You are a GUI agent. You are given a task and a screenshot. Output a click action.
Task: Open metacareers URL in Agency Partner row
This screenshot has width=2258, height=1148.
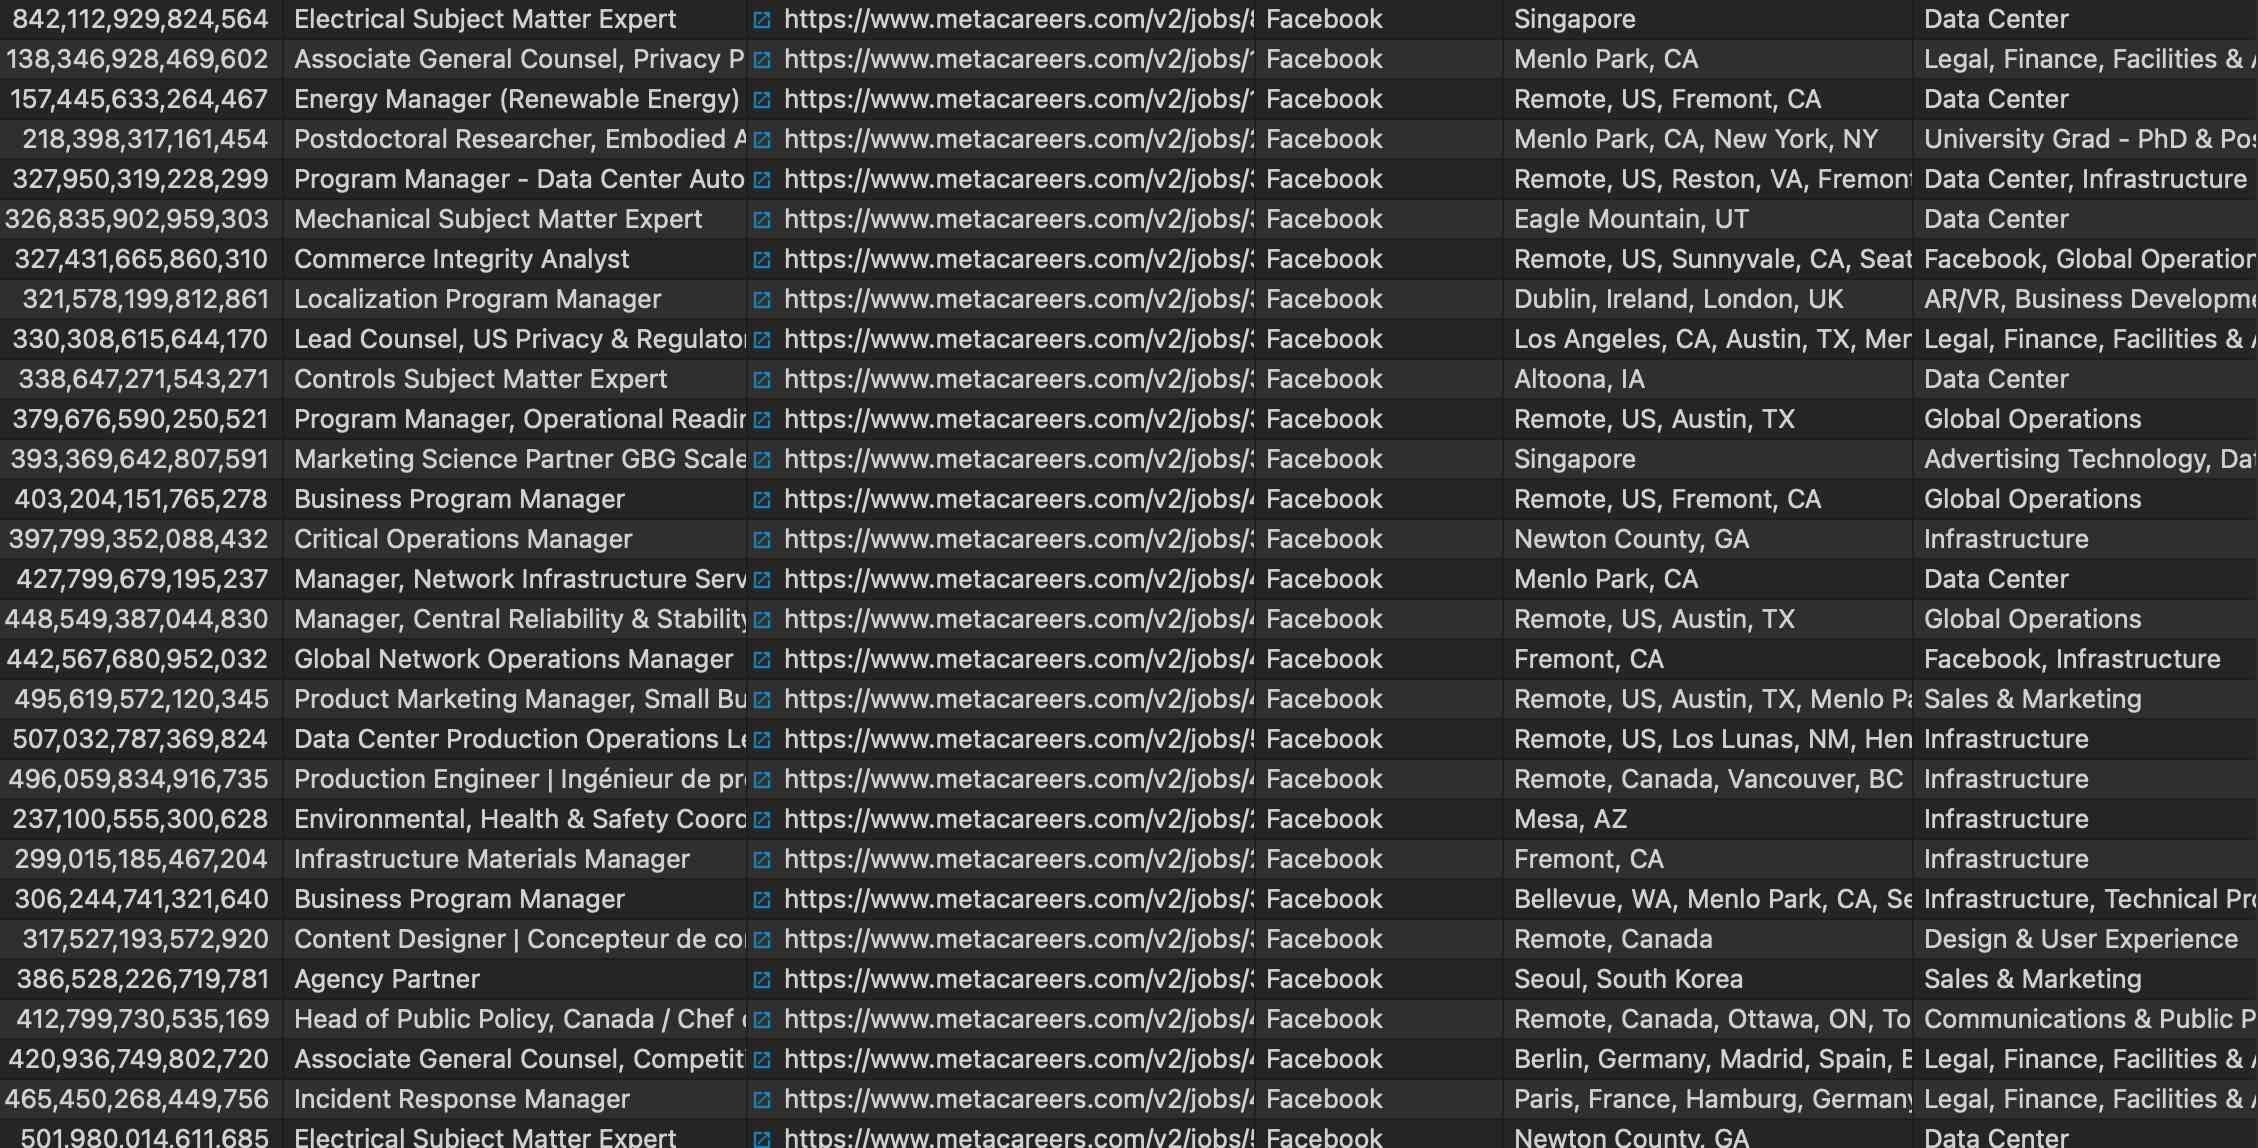pyautogui.click(x=1015, y=979)
